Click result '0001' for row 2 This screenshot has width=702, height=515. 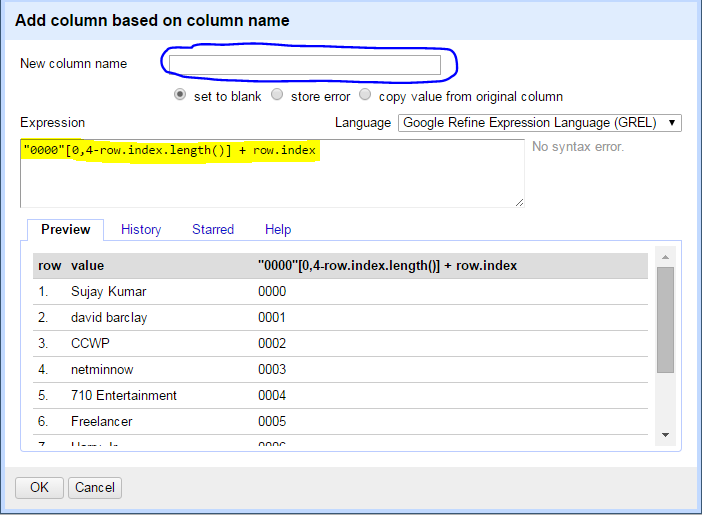[272, 318]
